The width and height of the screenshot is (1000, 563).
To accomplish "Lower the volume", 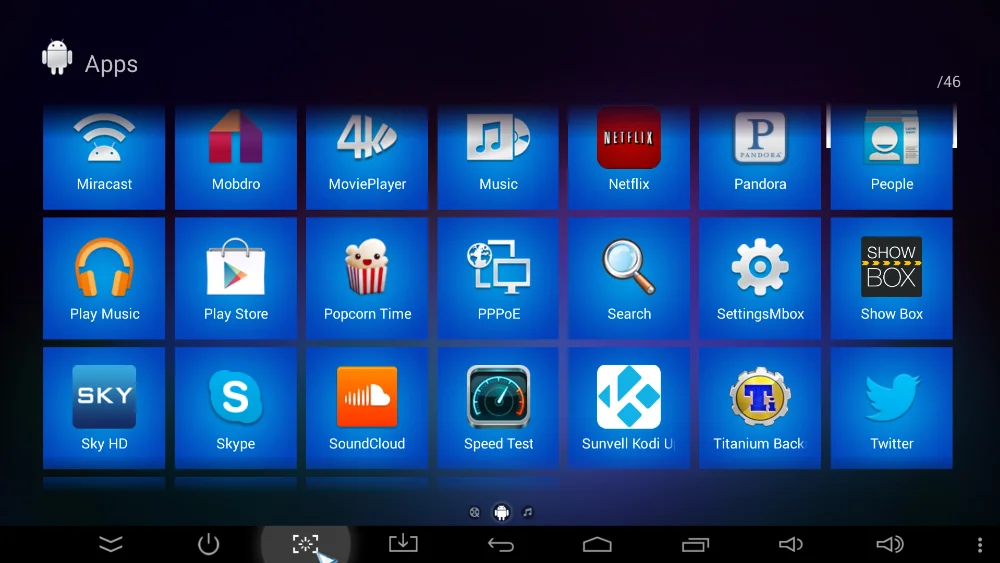I will (x=791, y=544).
